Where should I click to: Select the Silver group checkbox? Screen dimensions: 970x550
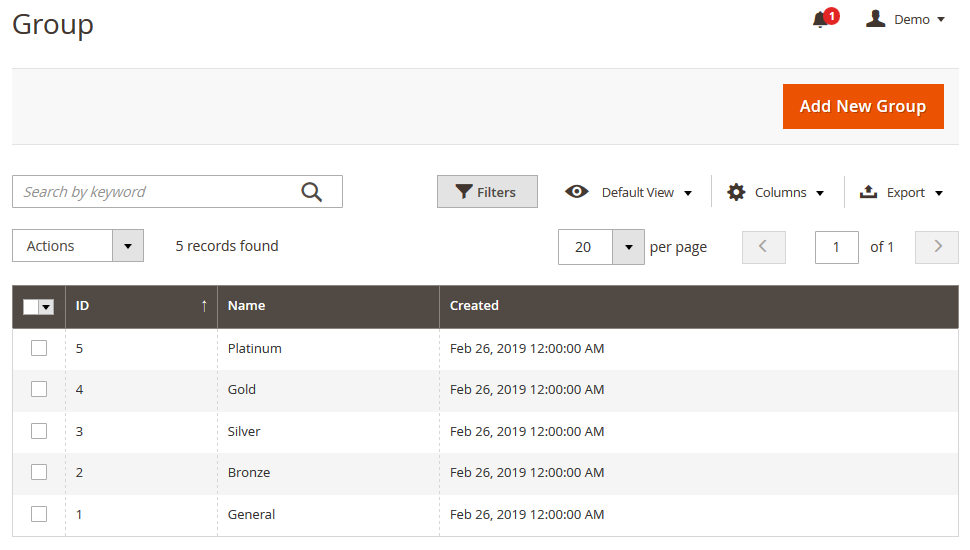tap(39, 431)
